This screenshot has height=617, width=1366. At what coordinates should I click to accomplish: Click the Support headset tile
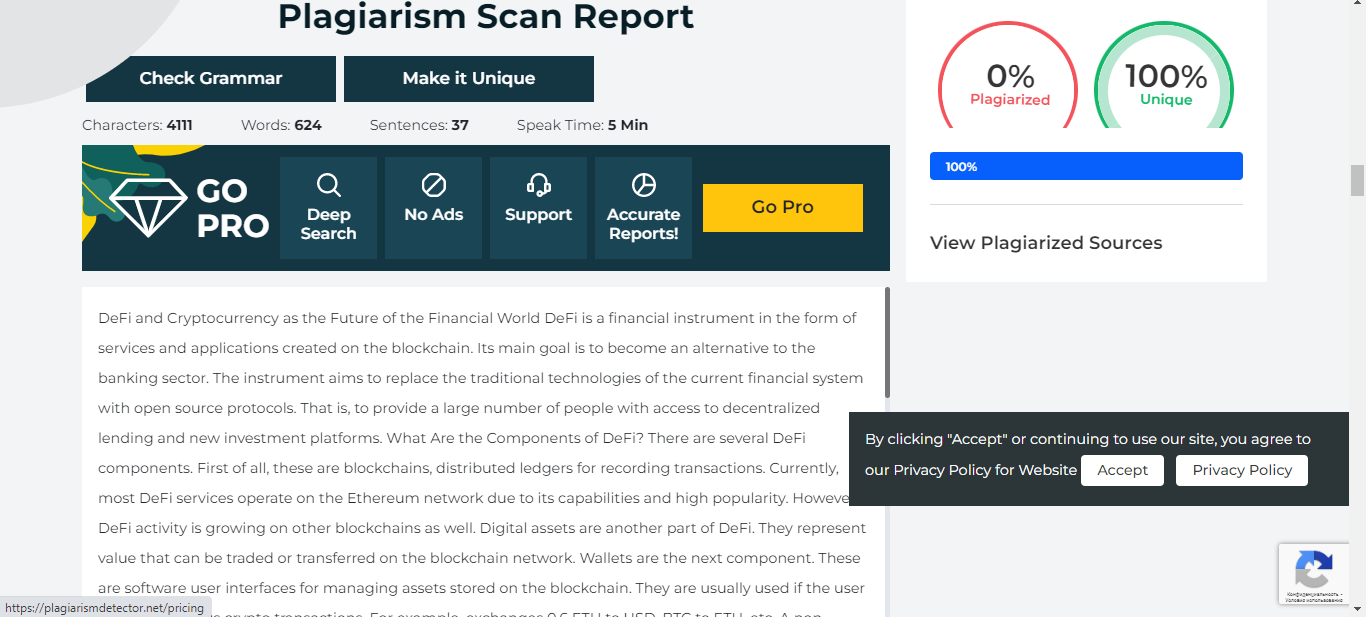click(x=538, y=208)
